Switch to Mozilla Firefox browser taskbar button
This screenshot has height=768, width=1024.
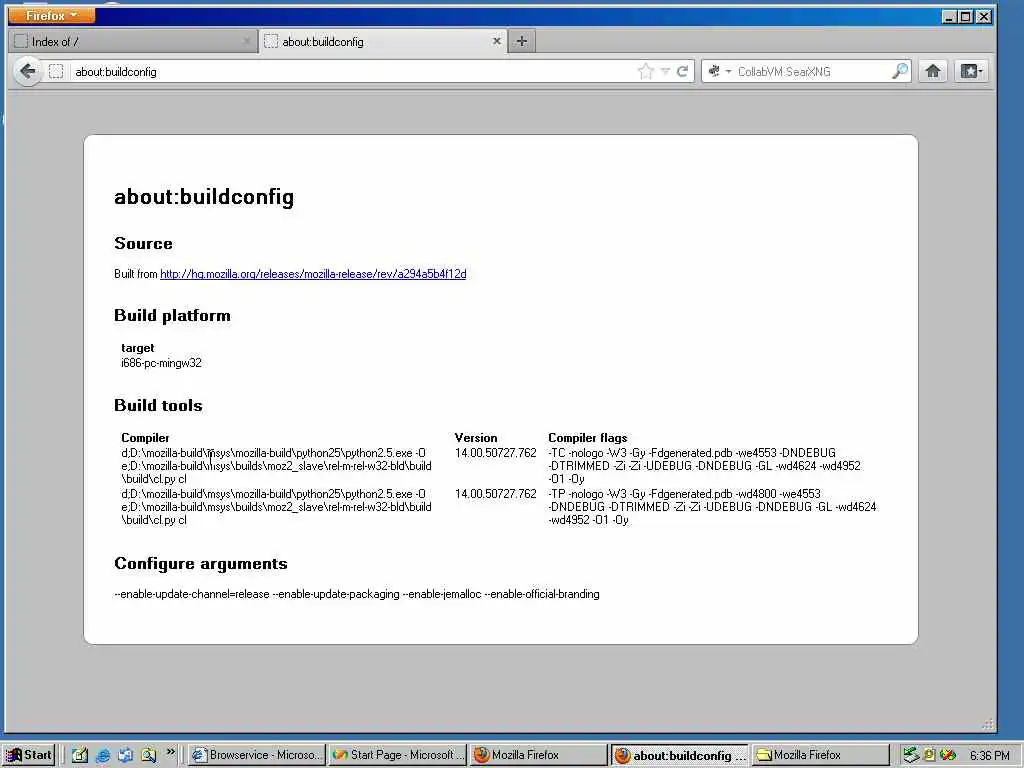point(539,755)
